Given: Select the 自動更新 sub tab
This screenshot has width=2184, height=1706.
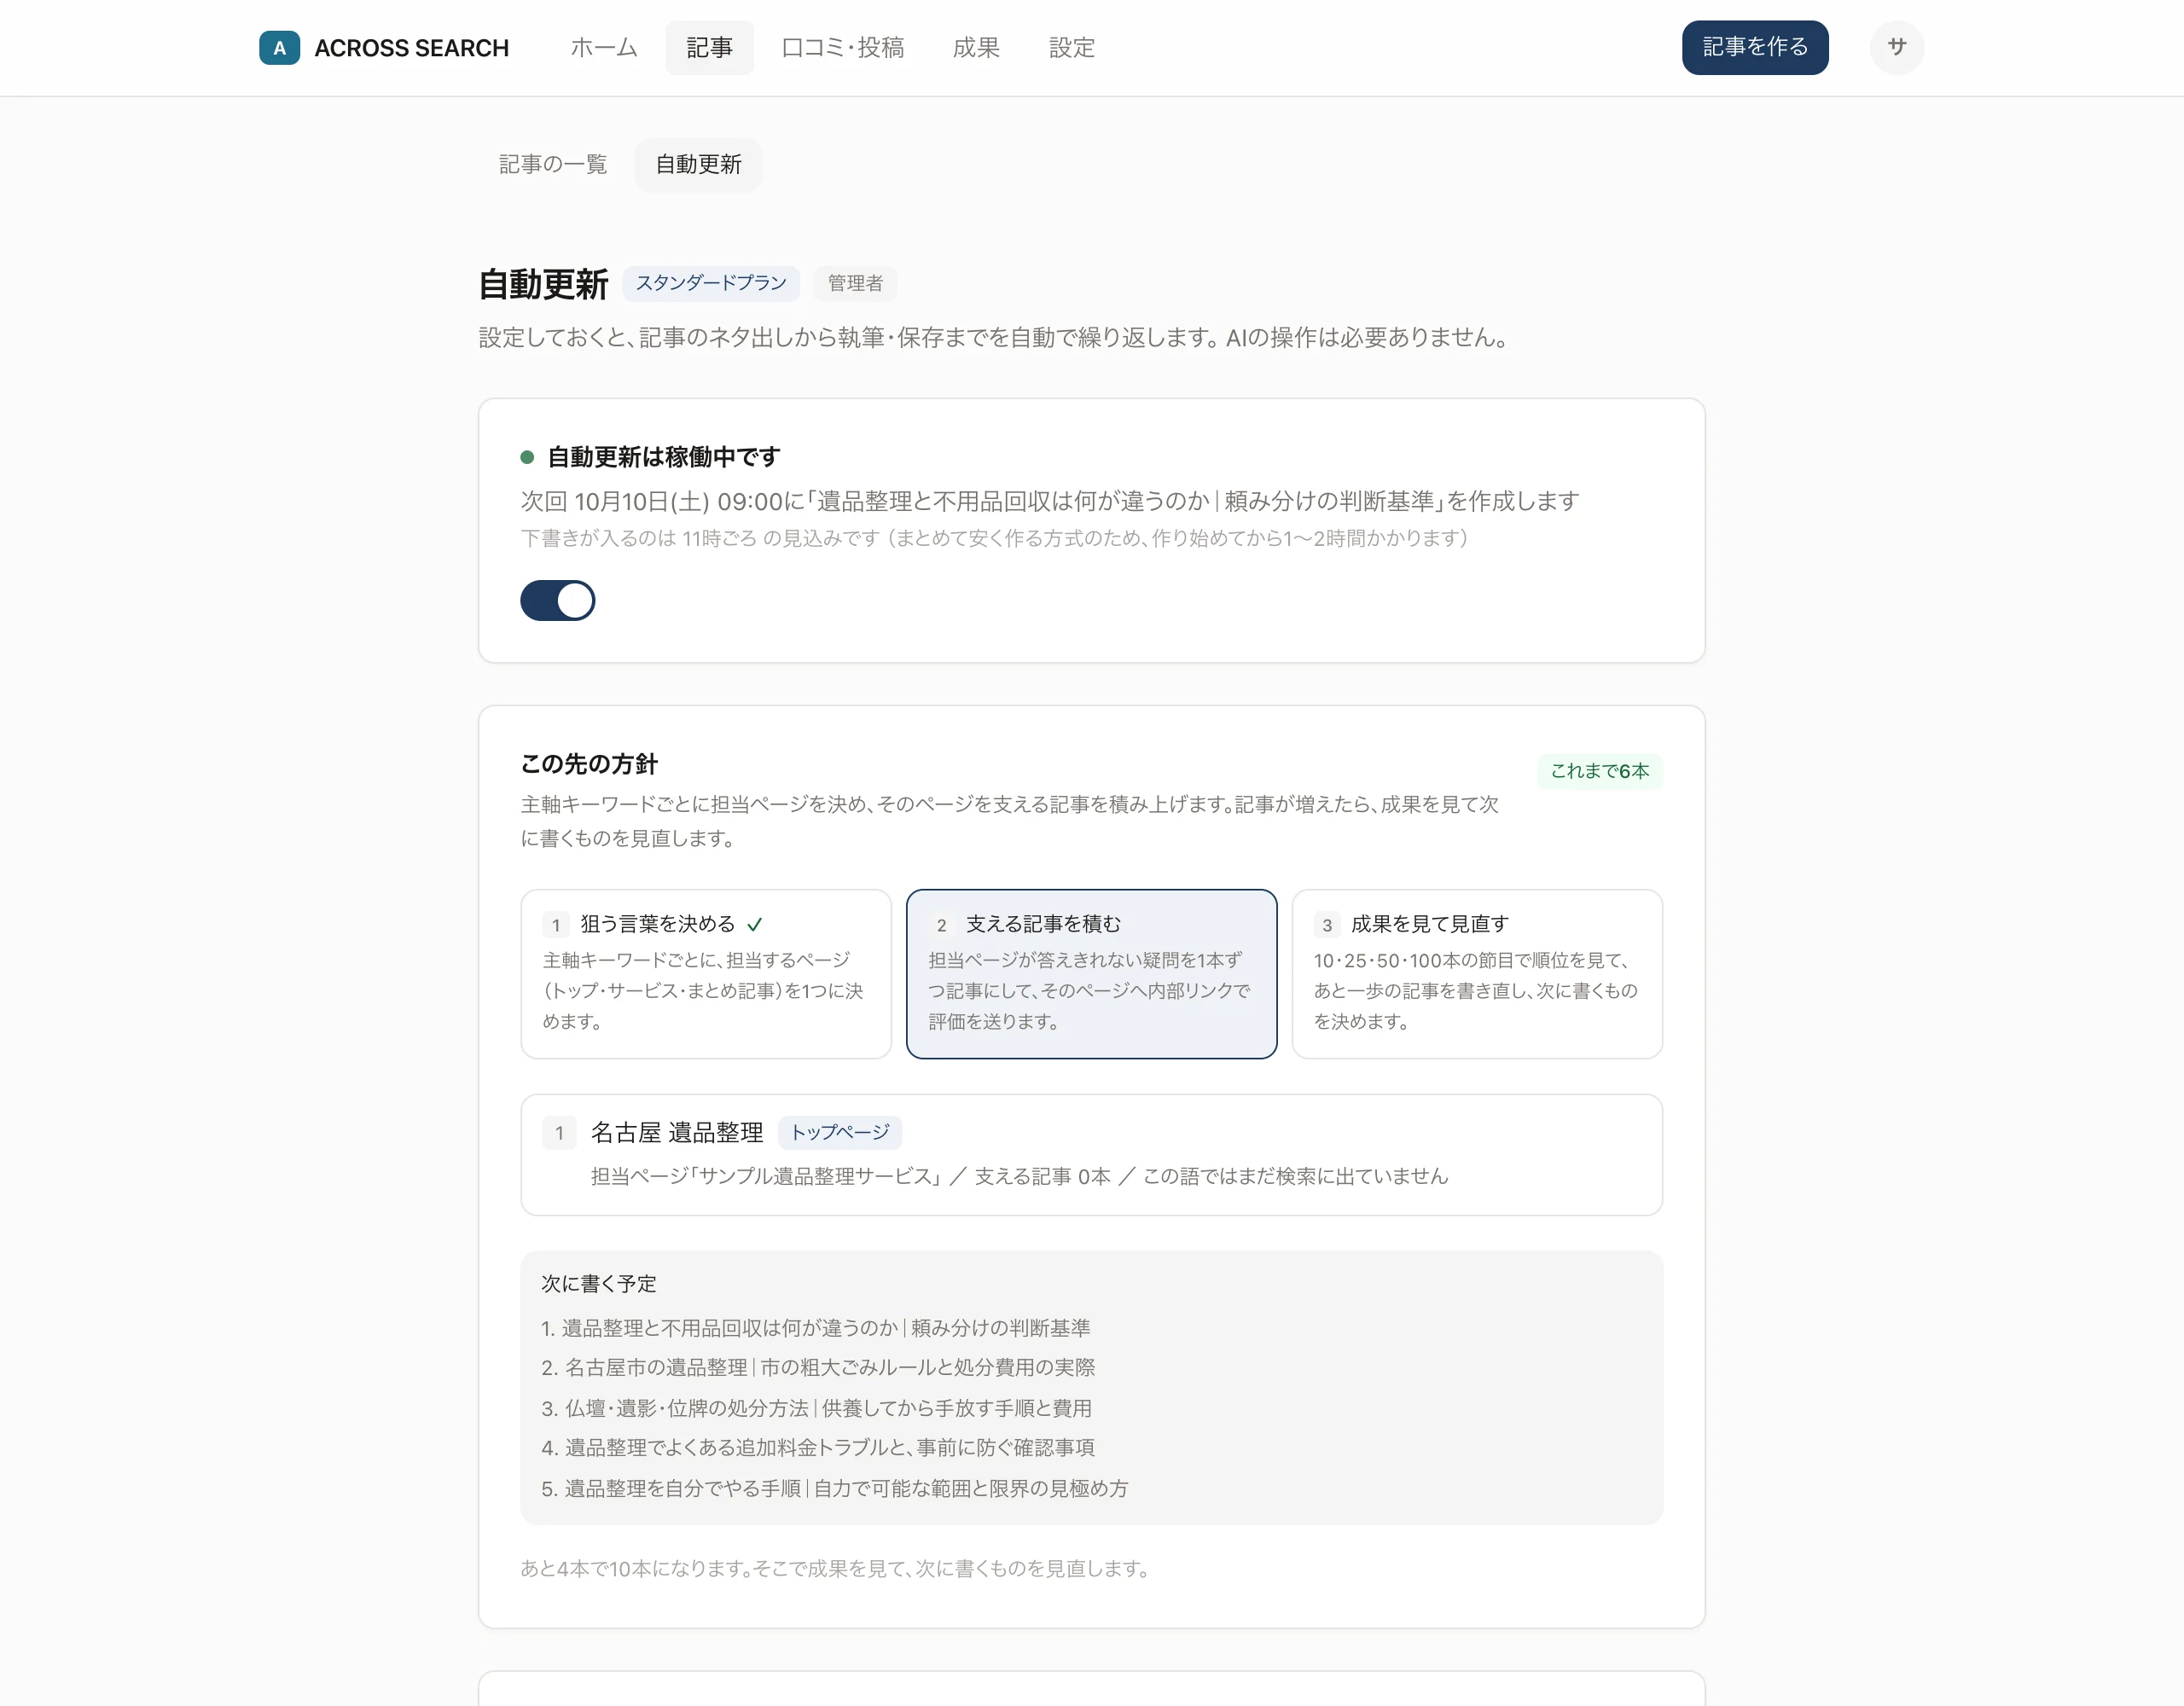Looking at the screenshot, I should point(698,164).
